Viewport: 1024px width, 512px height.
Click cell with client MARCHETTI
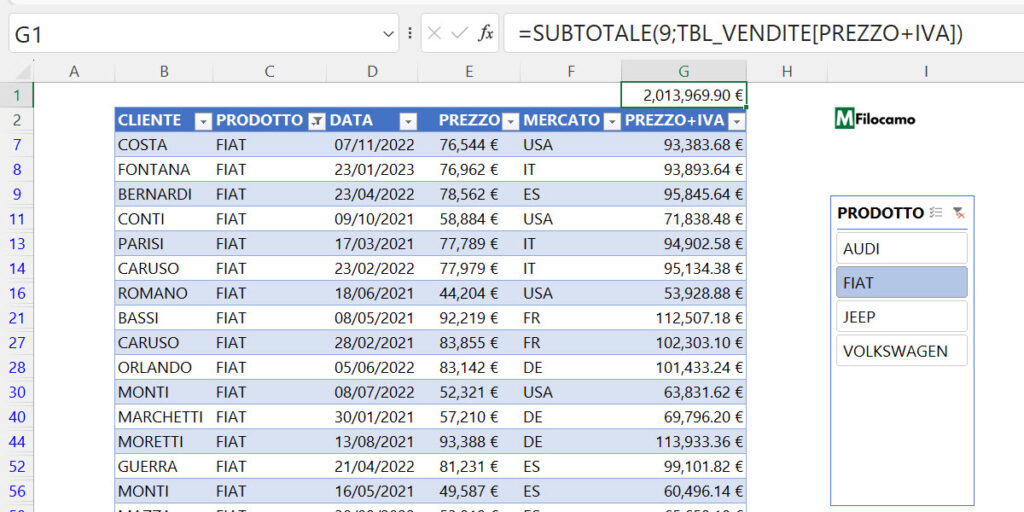pos(164,417)
